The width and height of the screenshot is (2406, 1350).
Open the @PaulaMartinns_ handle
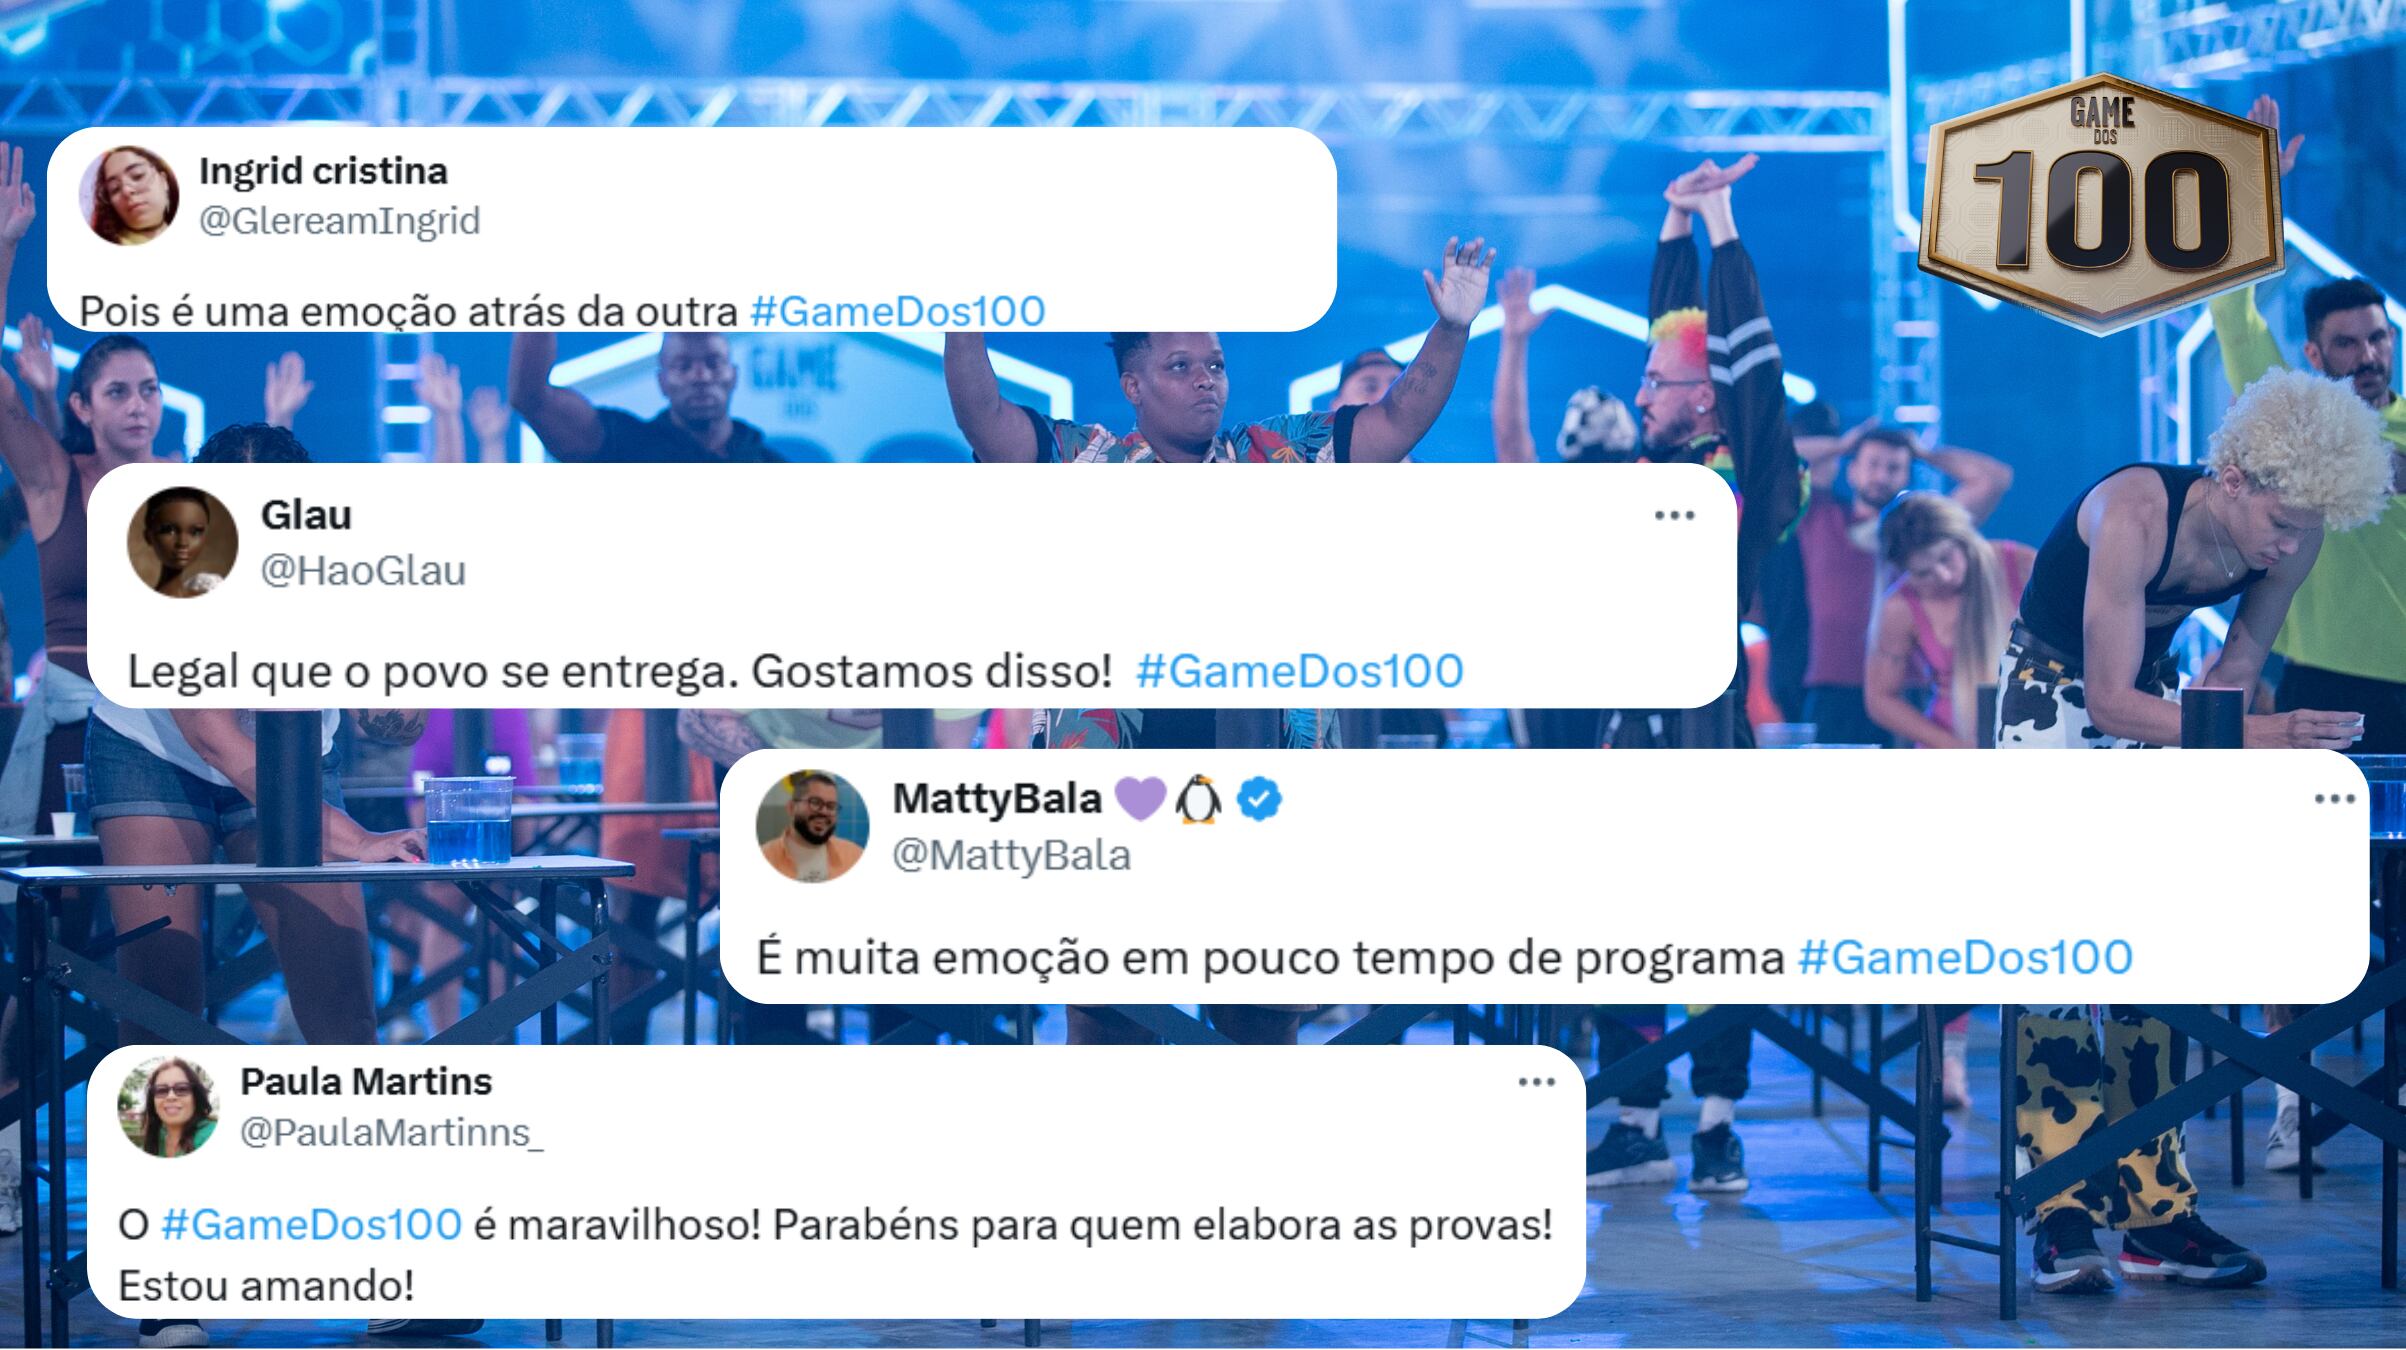(x=392, y=1133)
